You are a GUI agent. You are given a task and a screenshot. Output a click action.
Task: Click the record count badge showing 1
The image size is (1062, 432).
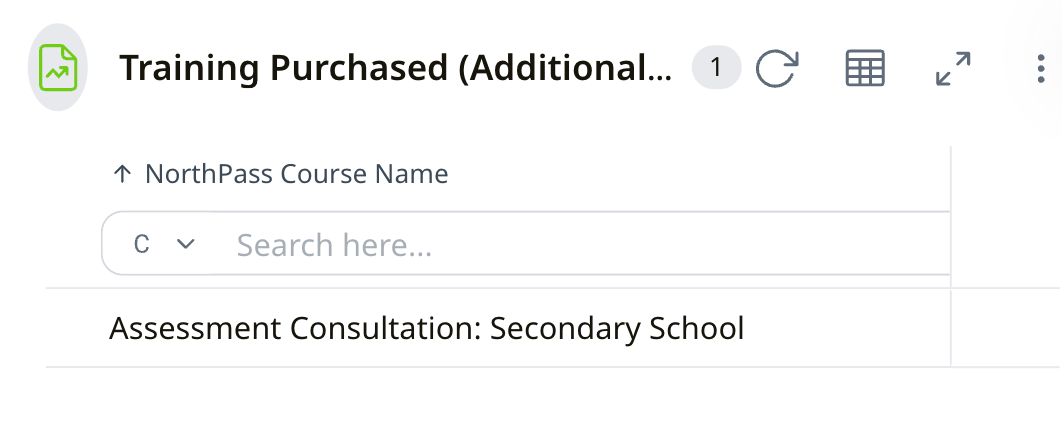[x=716, y=68]
